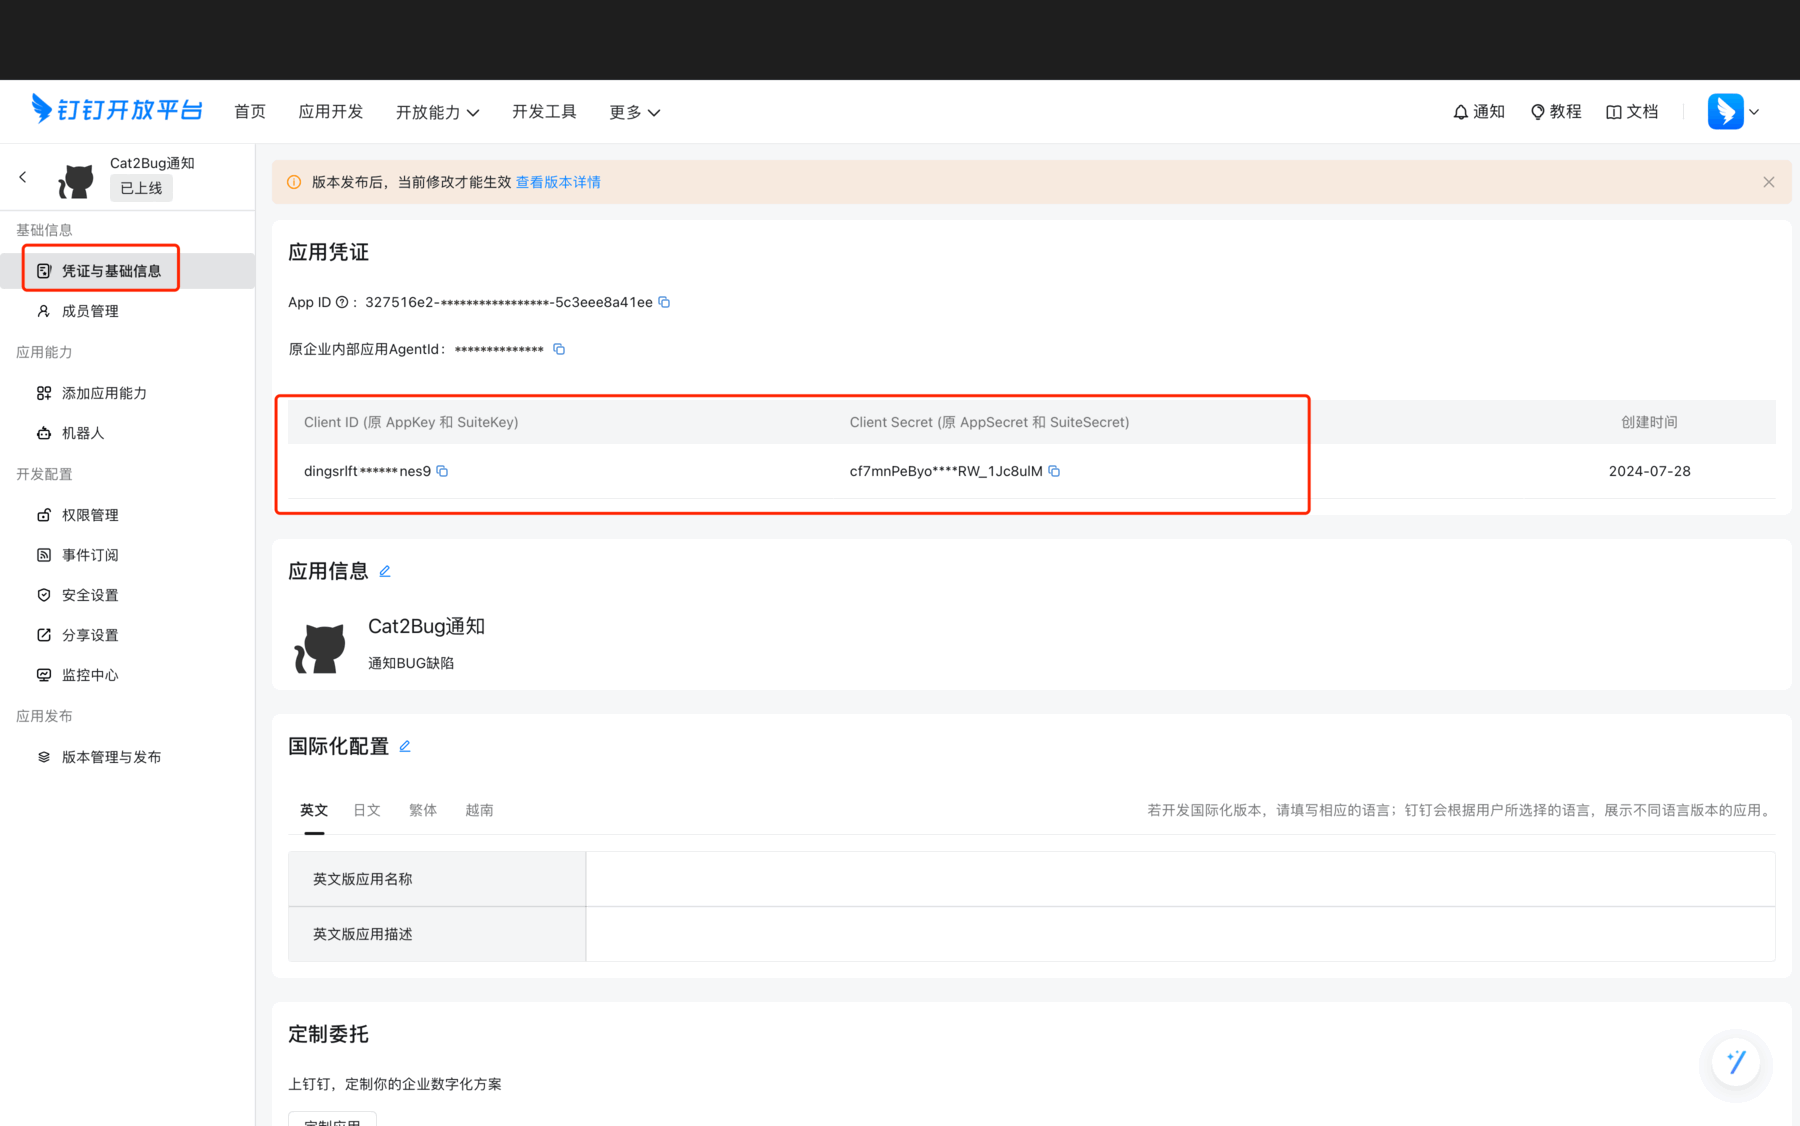Screen dimensions: 1800x1126
Task: Open the account avatar dropdown
Action: [x=1733, y=111]
